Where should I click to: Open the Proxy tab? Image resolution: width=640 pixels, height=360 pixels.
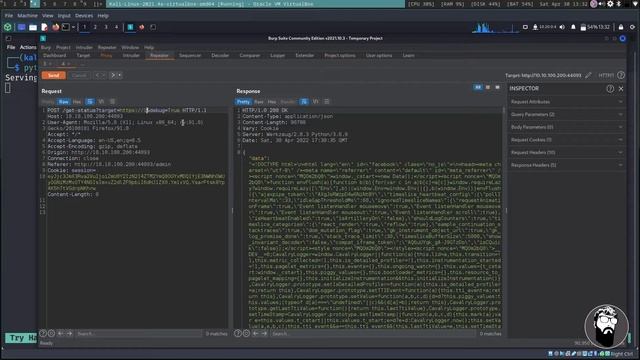point(106,56)
